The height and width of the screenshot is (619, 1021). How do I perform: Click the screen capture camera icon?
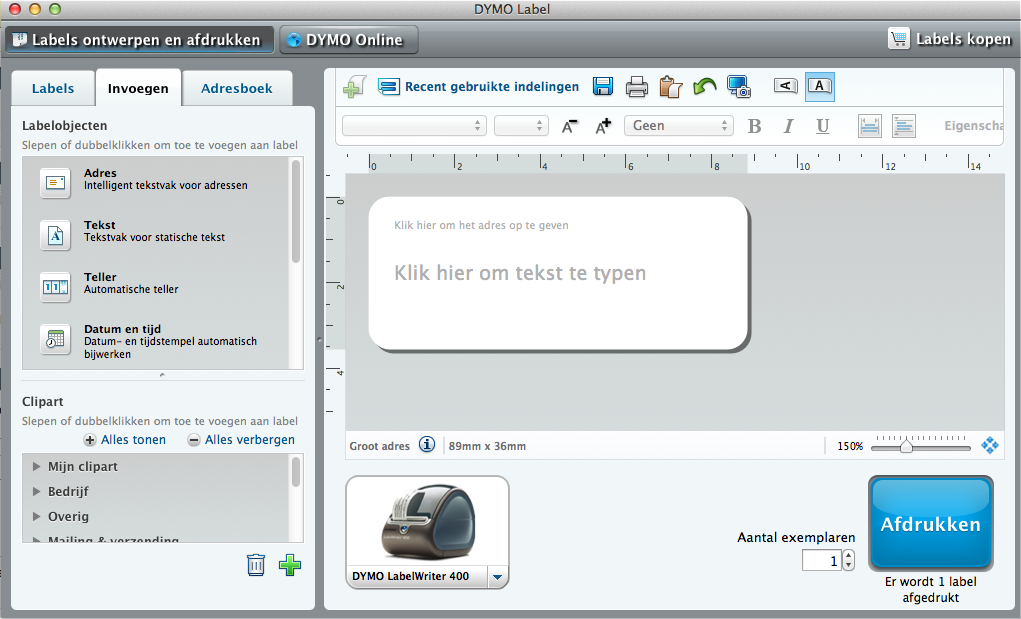[x=739, y=87]
